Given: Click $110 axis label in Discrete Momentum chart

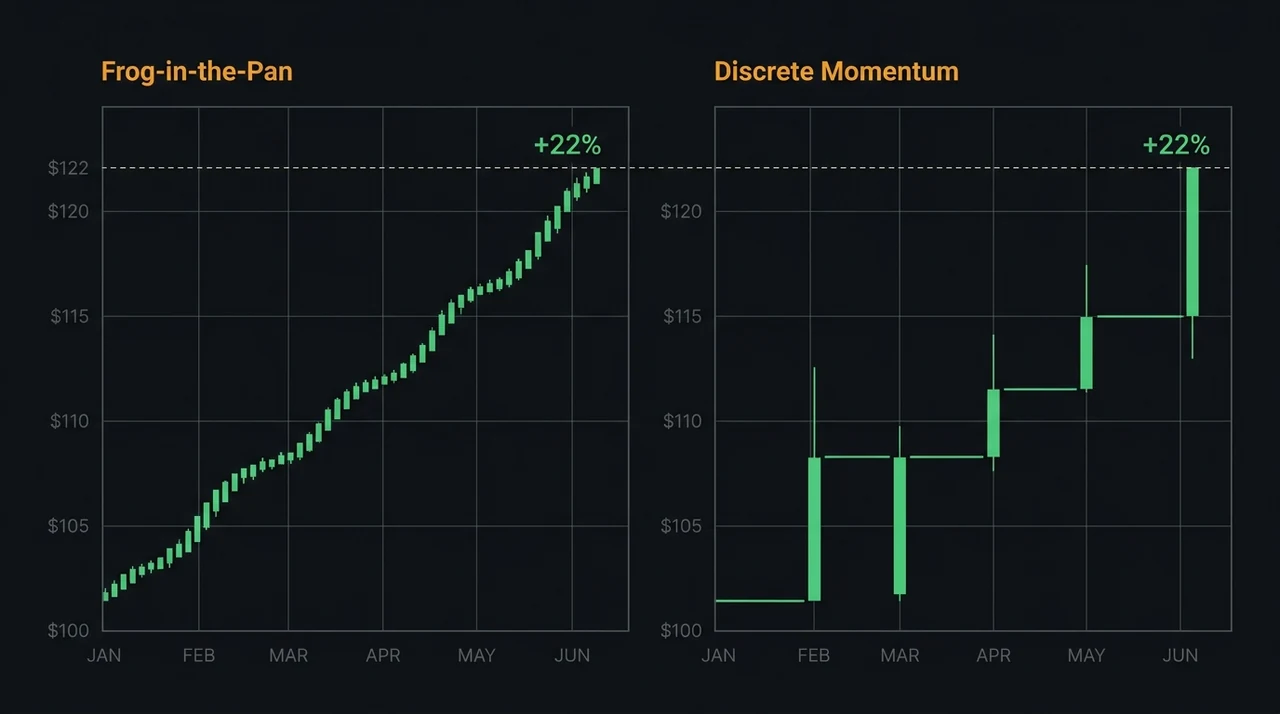Looking at the screenshot, I should [x=683, y=421].
